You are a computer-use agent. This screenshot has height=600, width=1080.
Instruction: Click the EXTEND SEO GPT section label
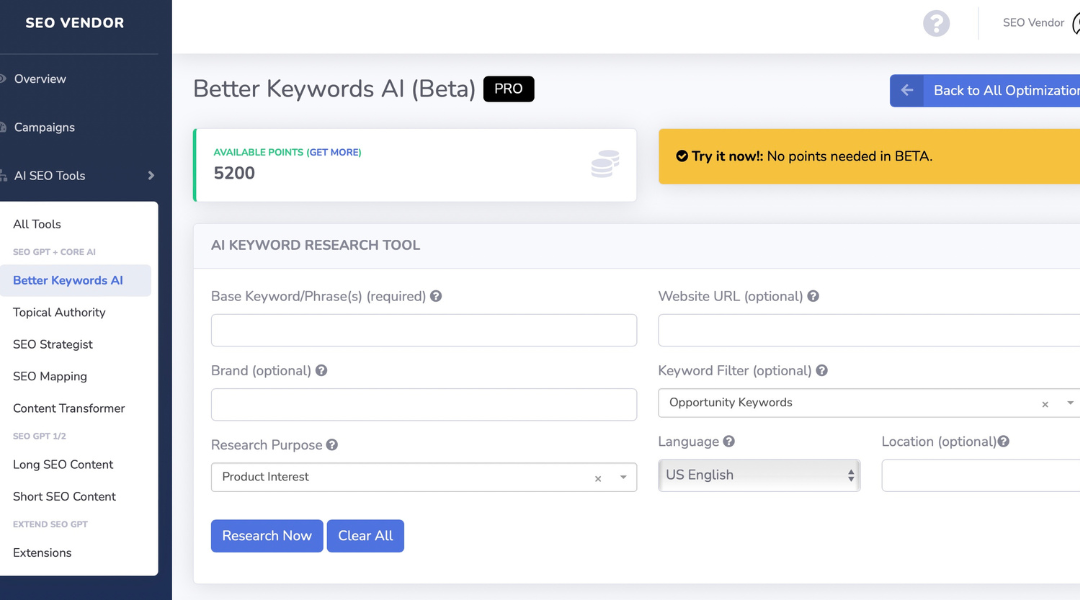tap(50, 524)
